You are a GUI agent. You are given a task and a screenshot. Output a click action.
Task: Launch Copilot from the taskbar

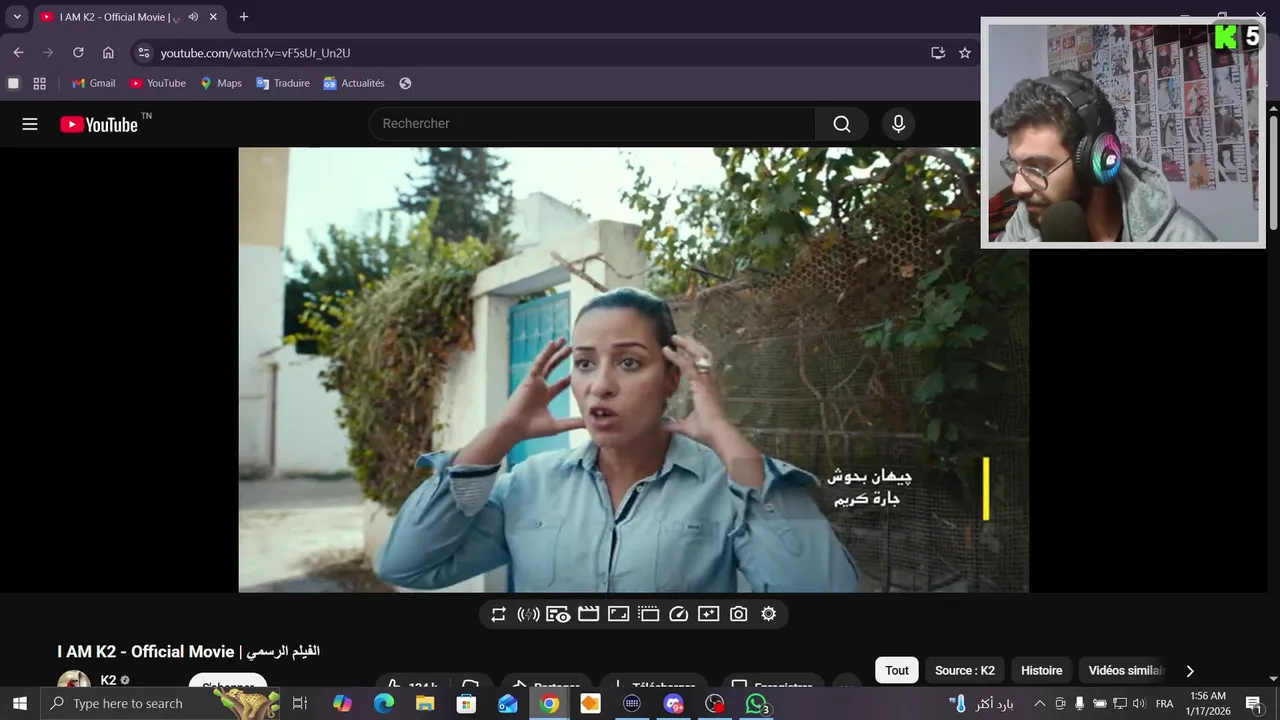pyautogui.click(x=342, y=704)
